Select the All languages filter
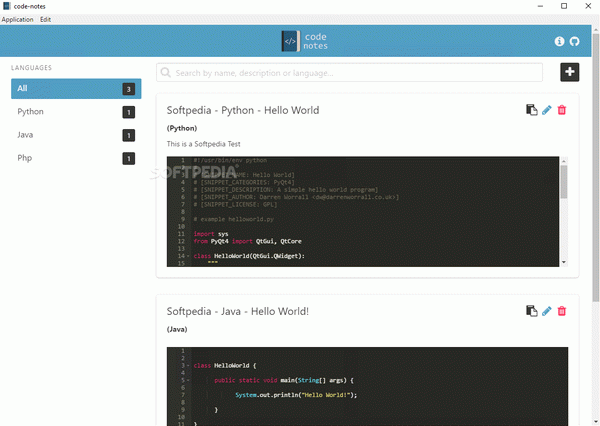 pos(75,89)
